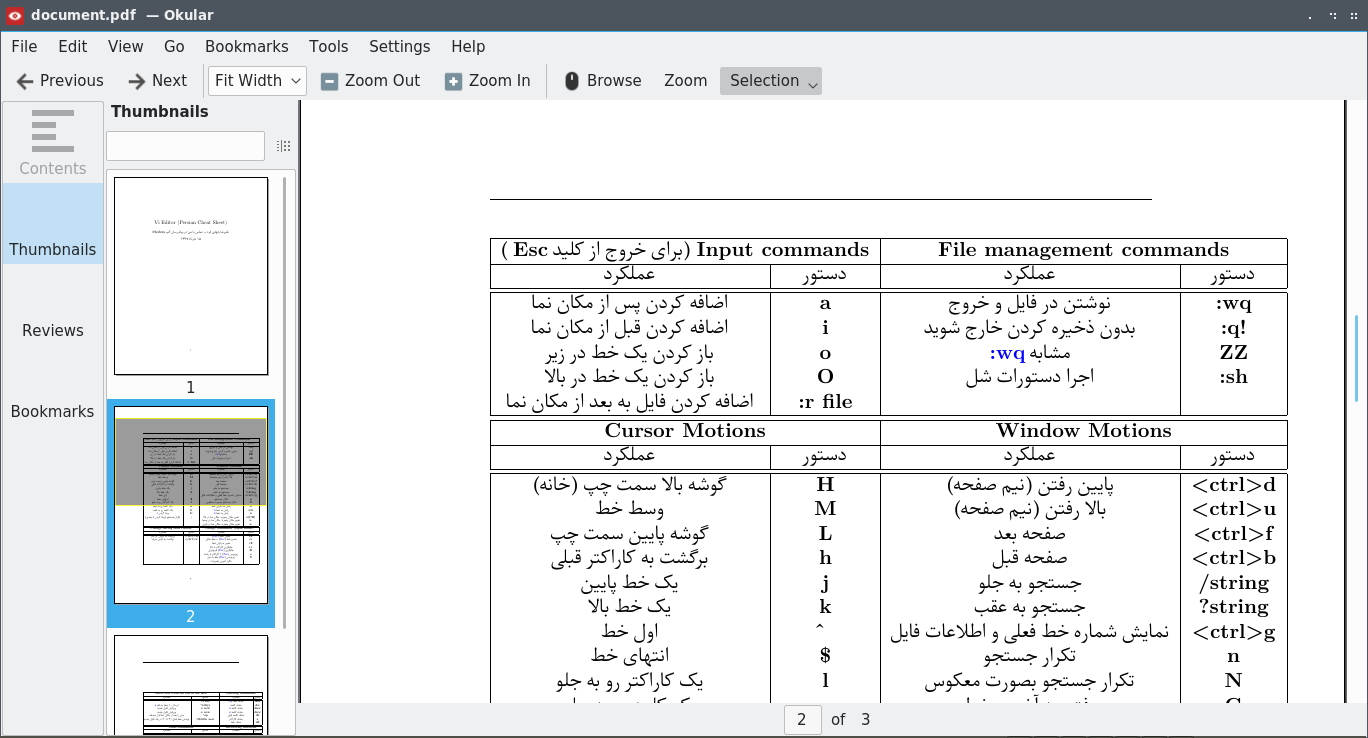Screen dimensions: 1368x738
Task: Open the Tools menu
Action: [328, 46]
